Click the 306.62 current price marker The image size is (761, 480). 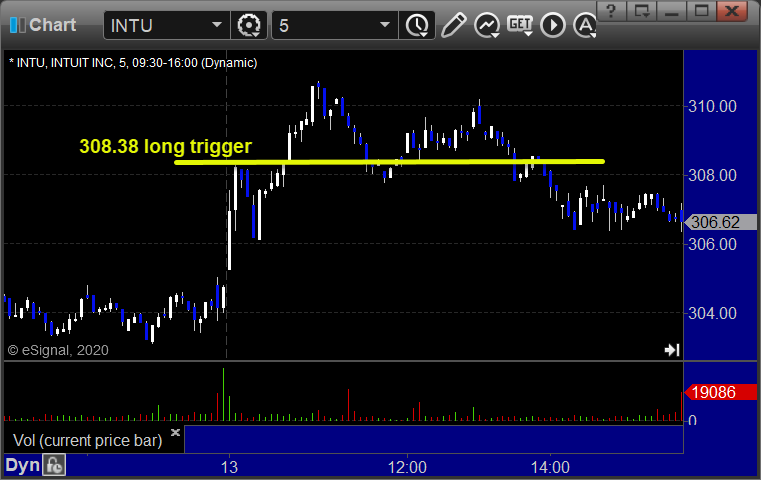pyautogui.click(x=720, y=222)
